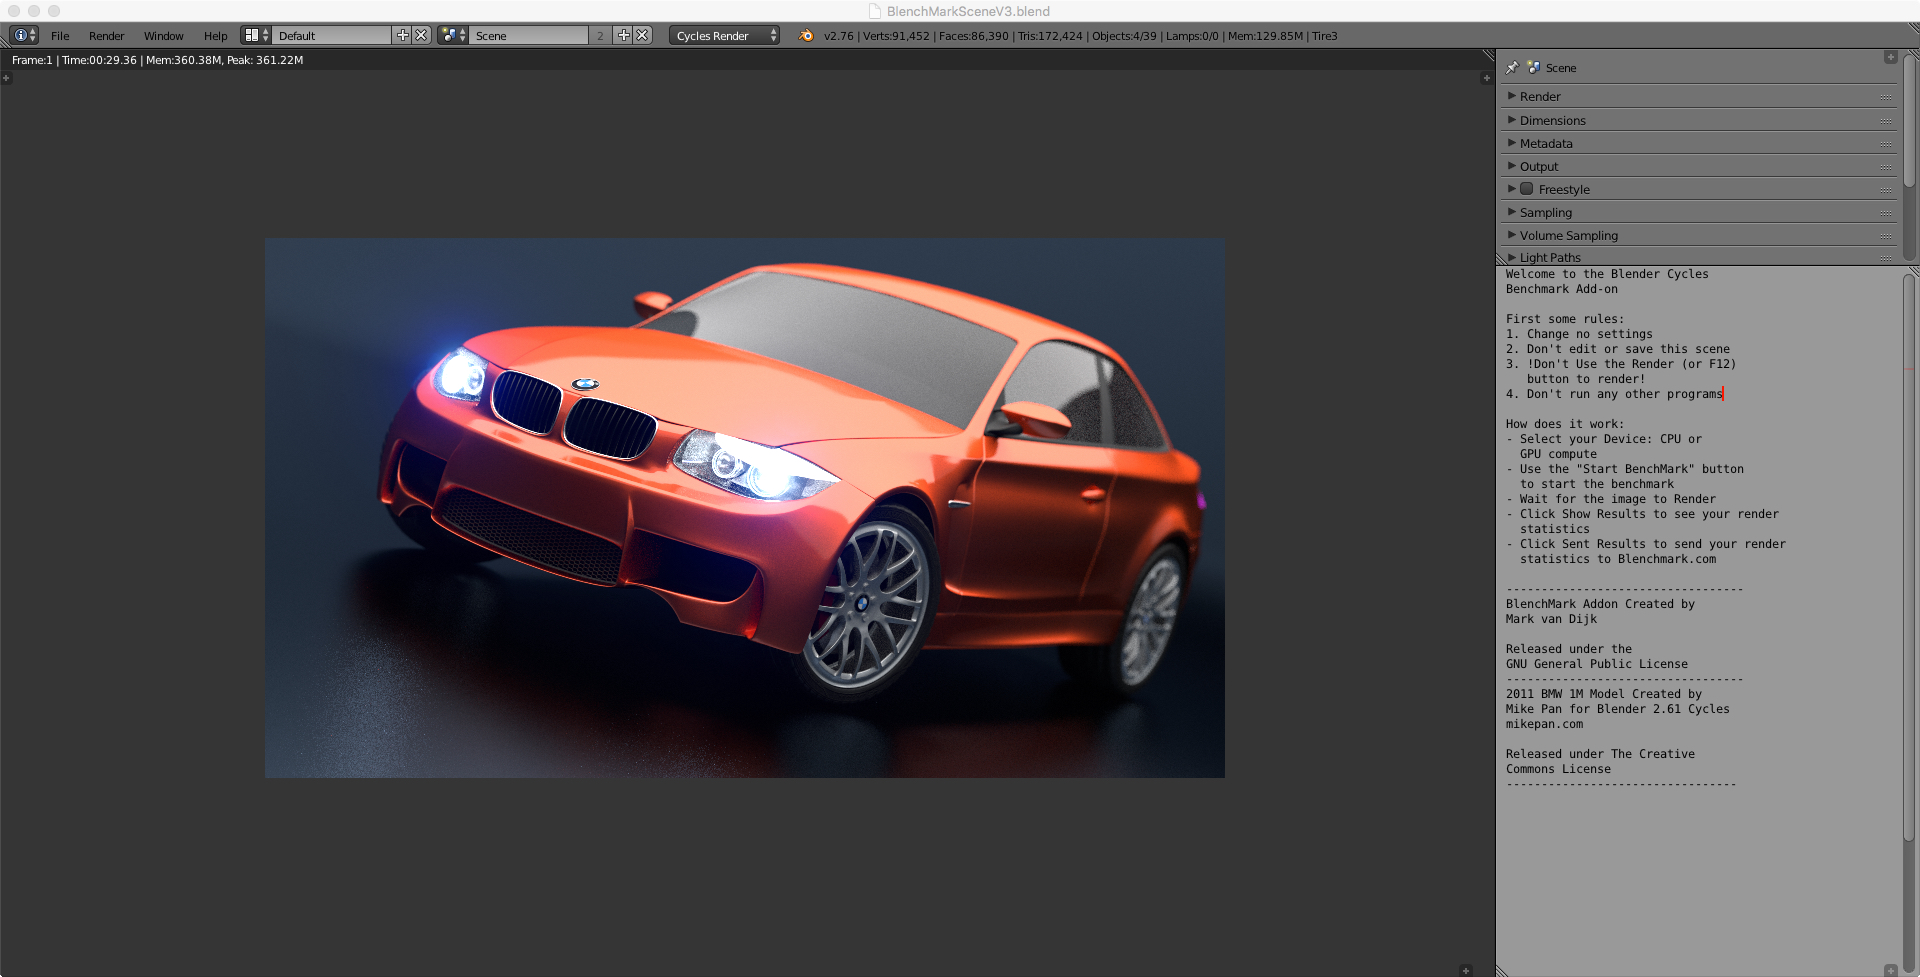Screen dimensions: 1920x977
Task: Click the Blender logo in the header
Action: (806, 35)
